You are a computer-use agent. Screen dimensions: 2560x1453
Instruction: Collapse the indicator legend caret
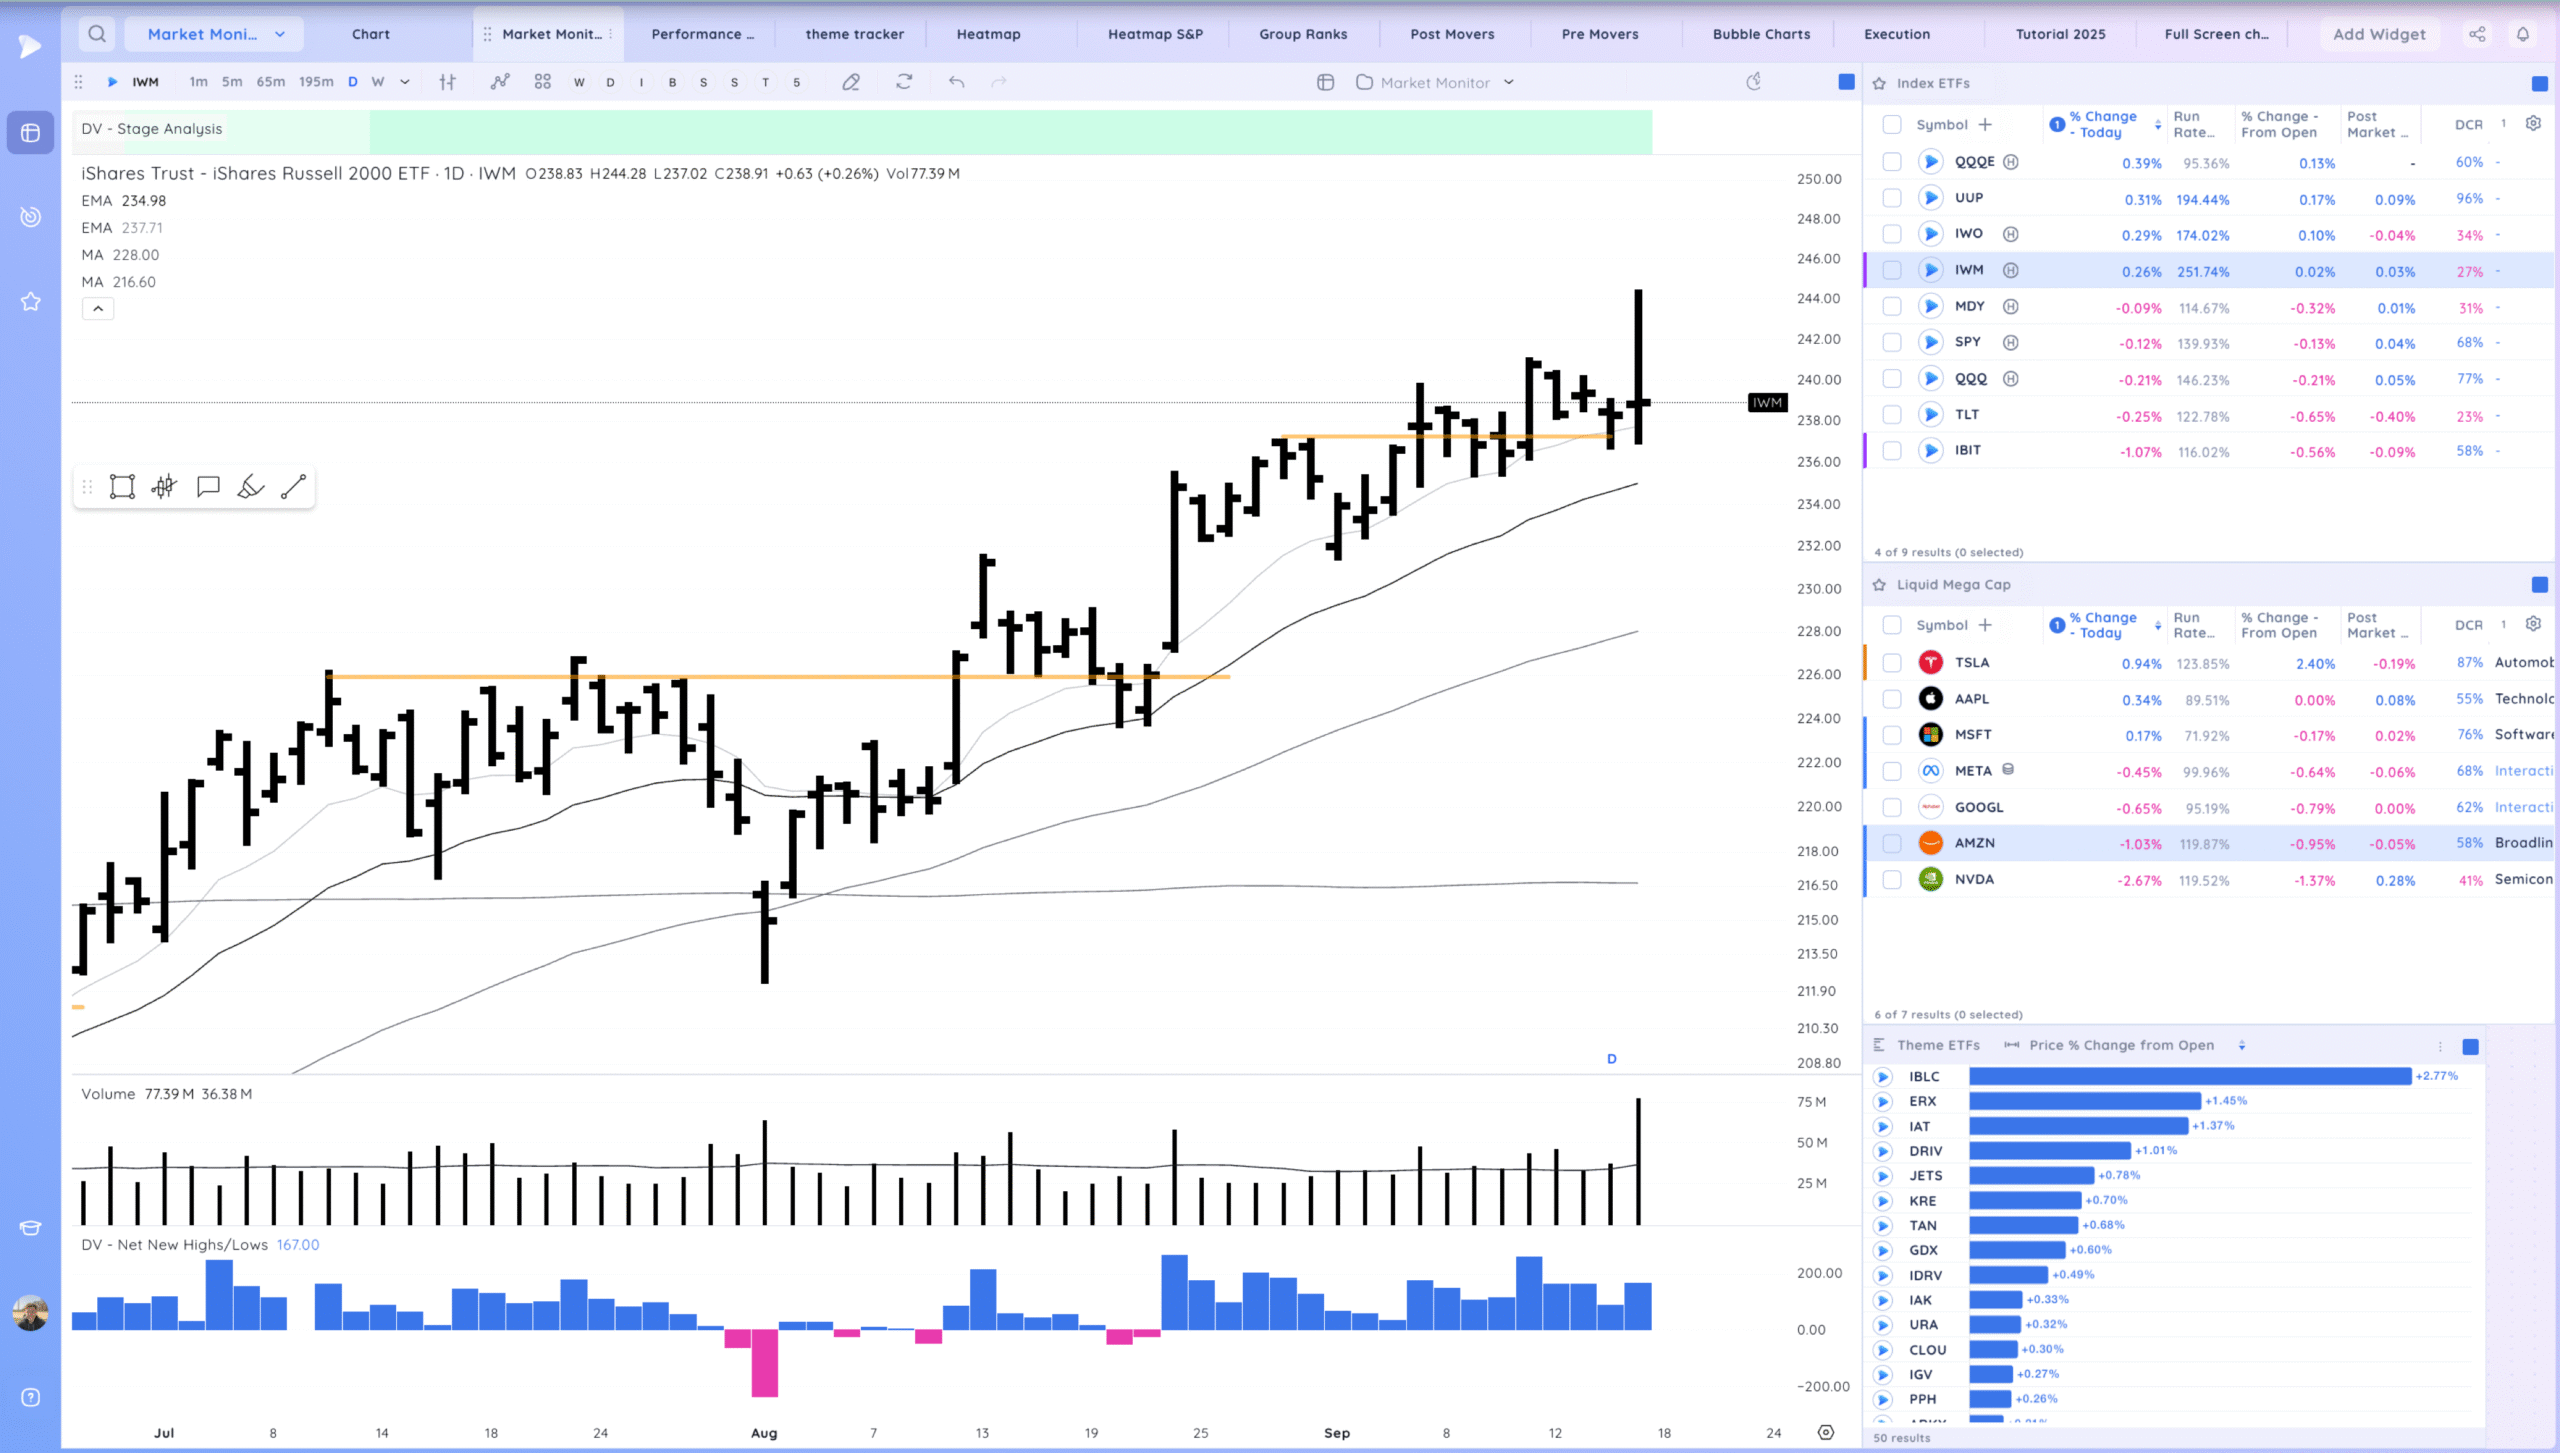pyautogui.click(x=98, y=308)
